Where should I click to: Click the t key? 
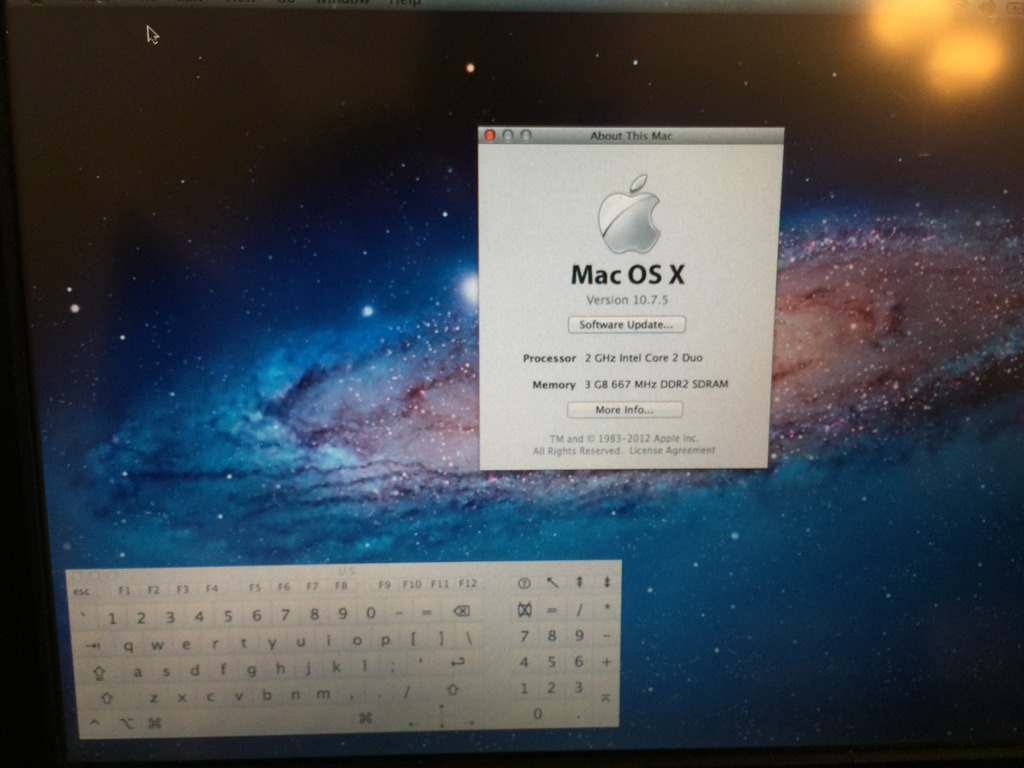tap(244, 643)
